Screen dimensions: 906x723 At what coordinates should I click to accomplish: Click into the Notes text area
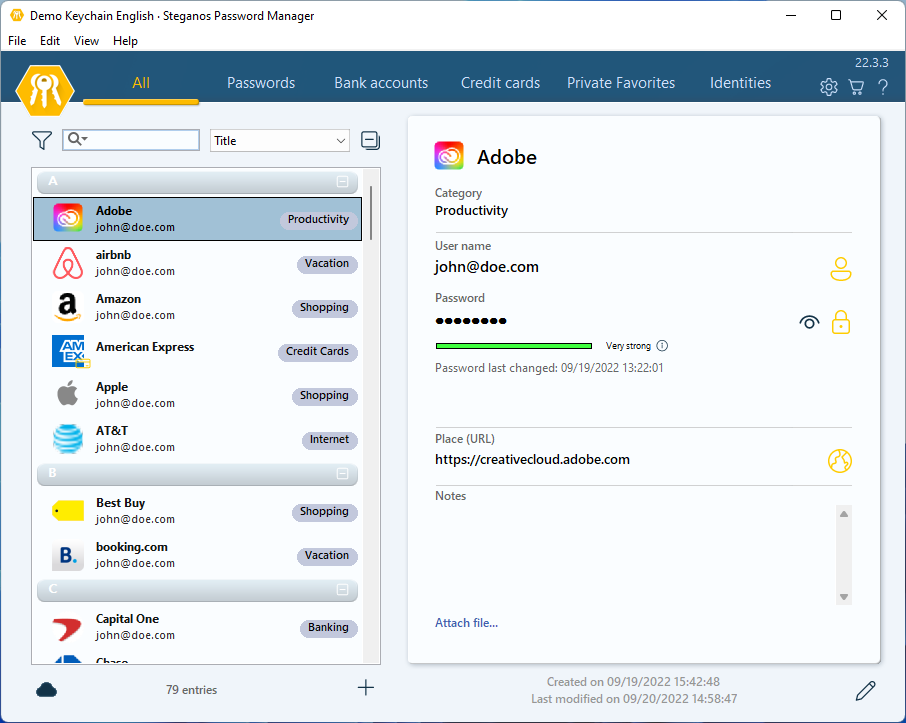tap(634, 555)
